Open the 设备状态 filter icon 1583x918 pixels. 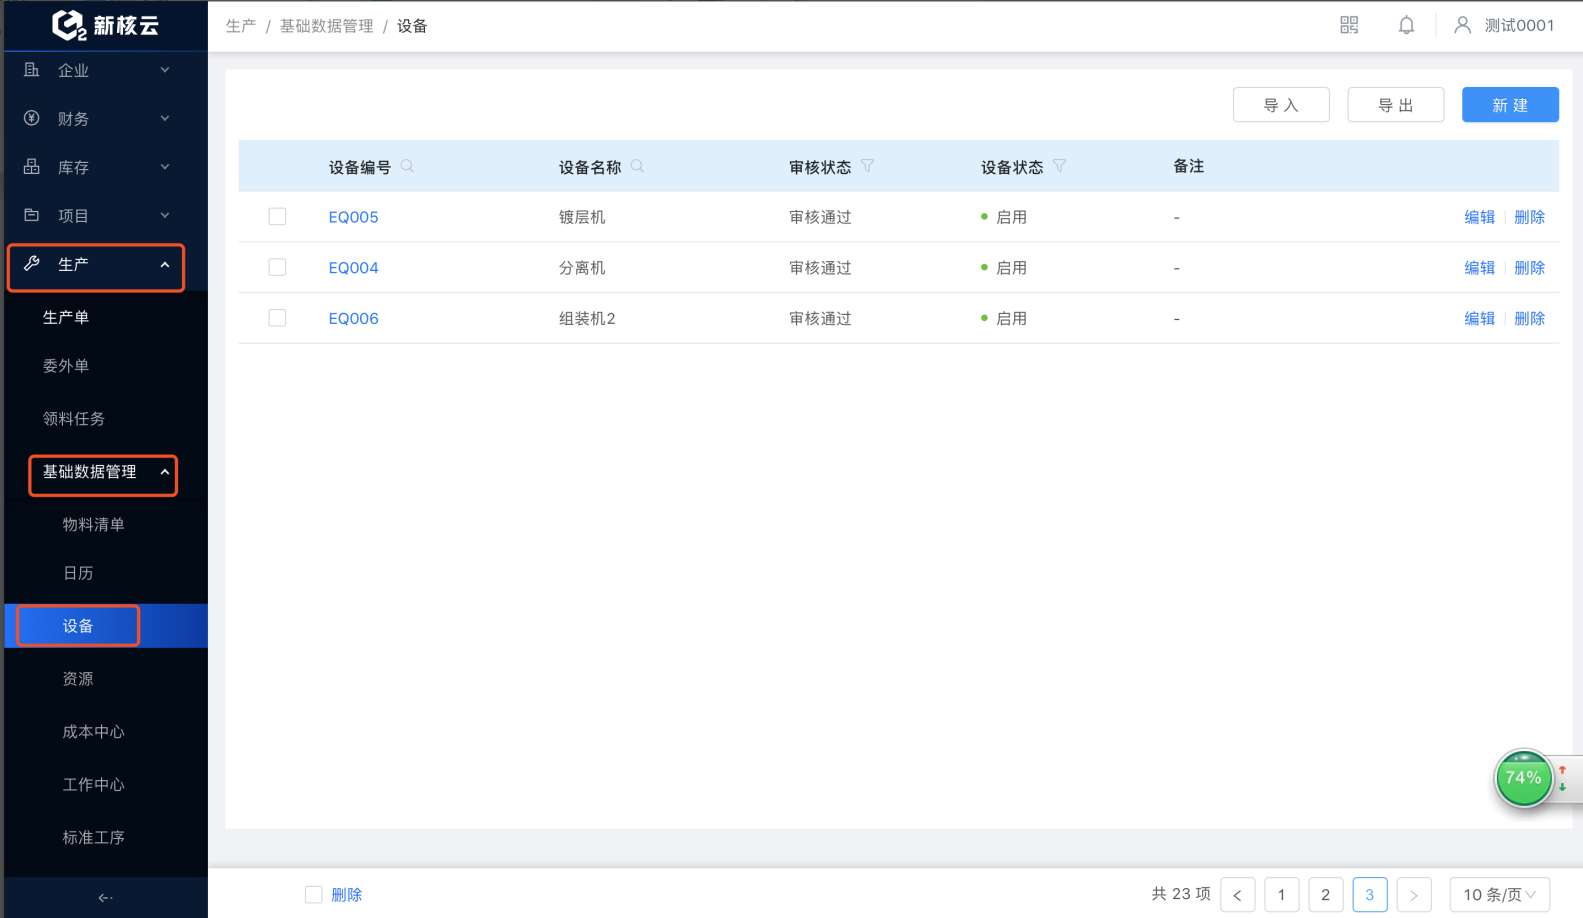[x=1059, y=166]
